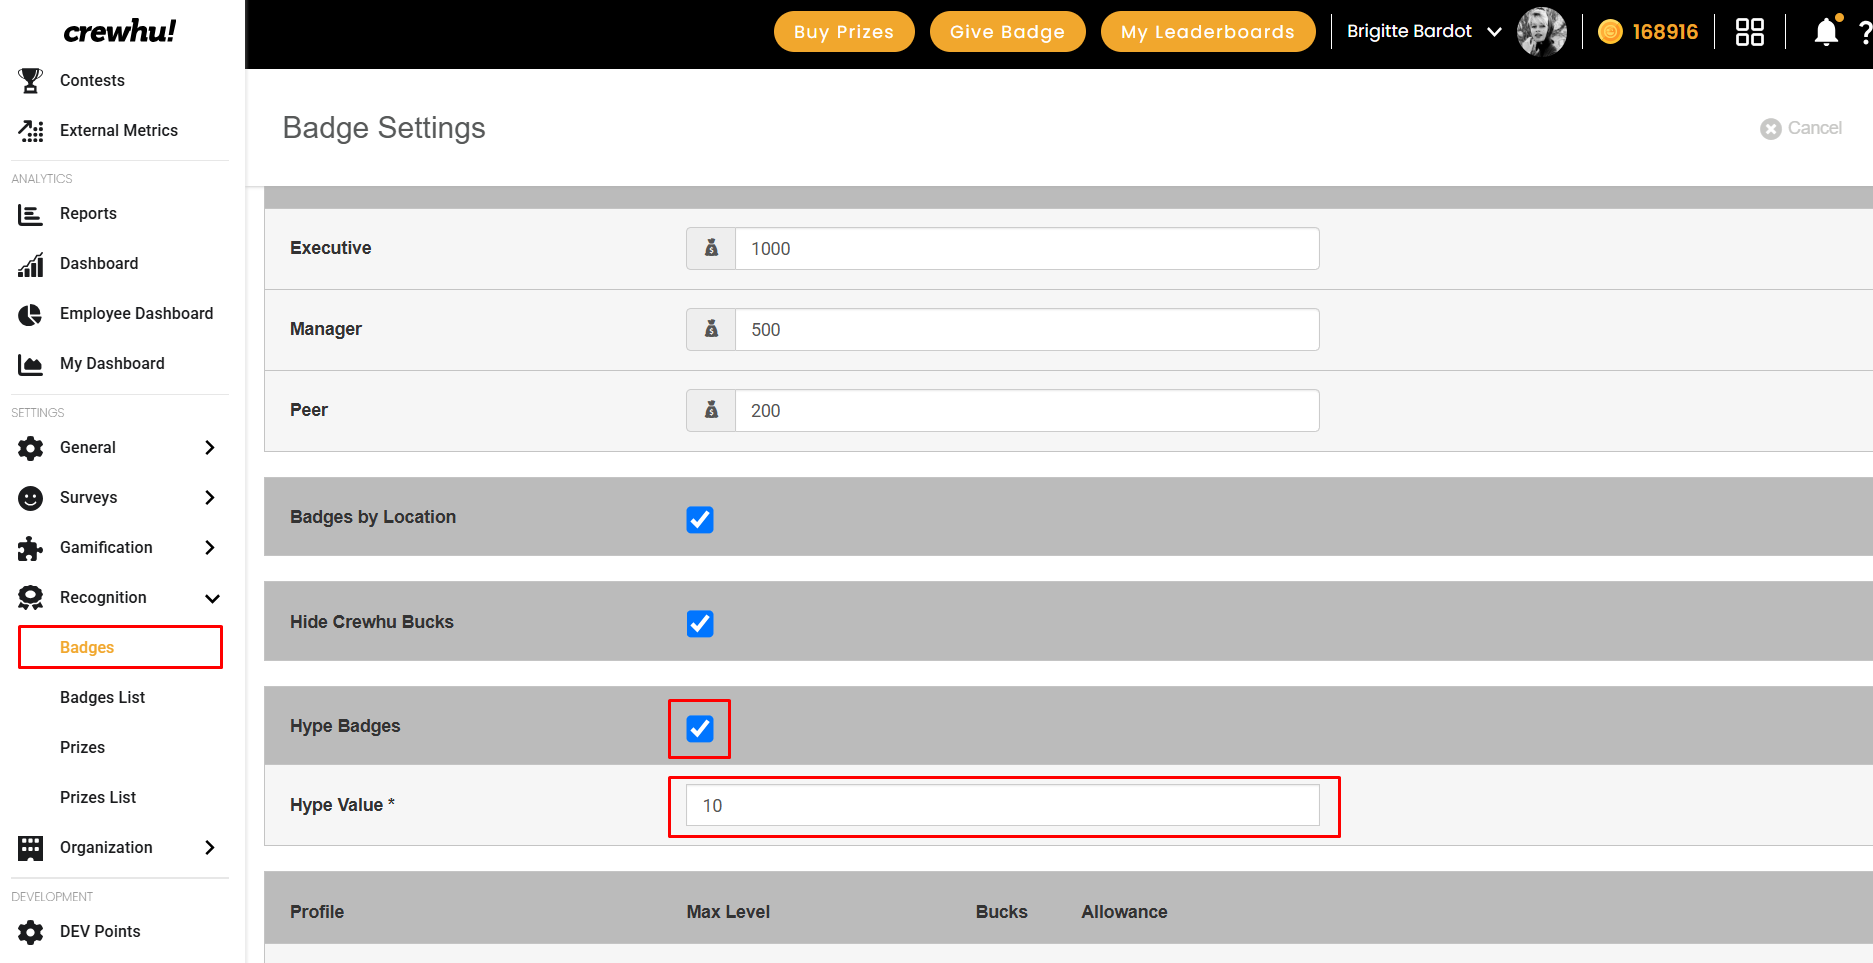The height and width of the screenshot is (963, 1873).
Task: Click the Contests trophy icon
Action: (x=31, y=80)
